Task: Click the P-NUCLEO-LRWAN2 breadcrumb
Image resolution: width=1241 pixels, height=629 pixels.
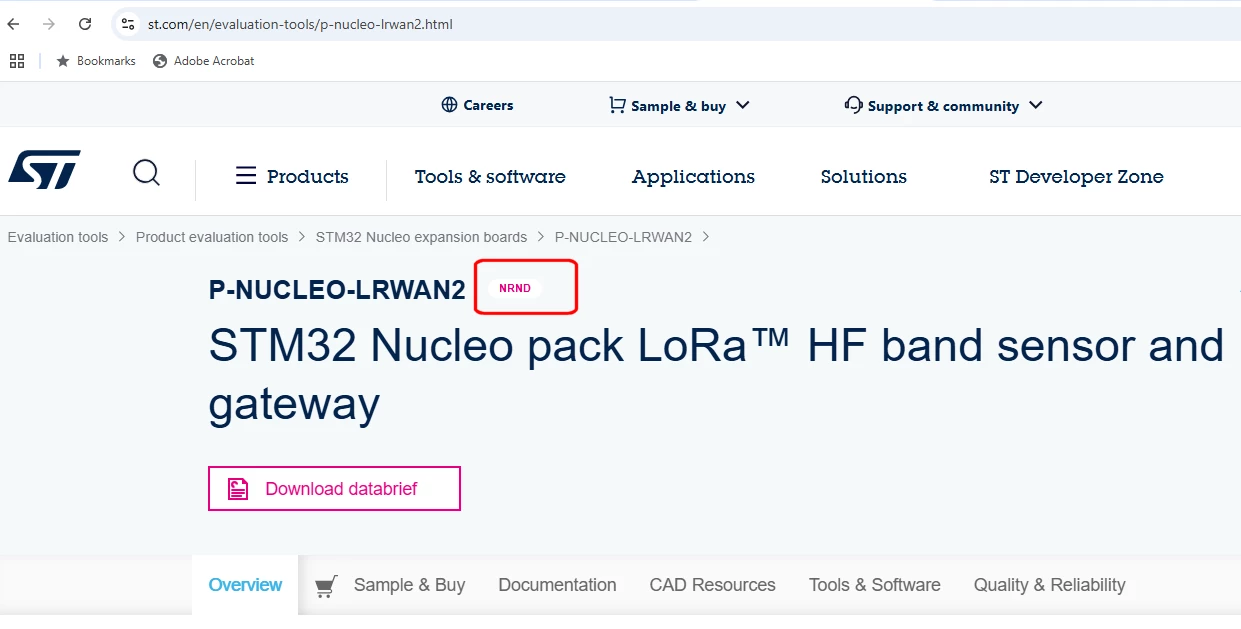Action: 623,237
